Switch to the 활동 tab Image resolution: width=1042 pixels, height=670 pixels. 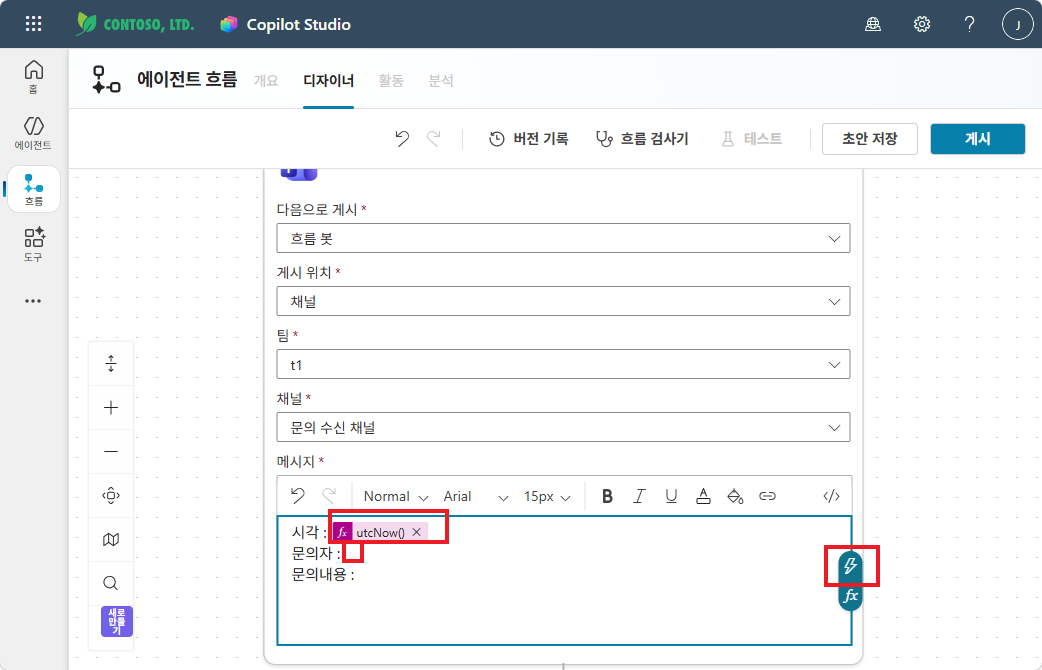coord(391,80)
